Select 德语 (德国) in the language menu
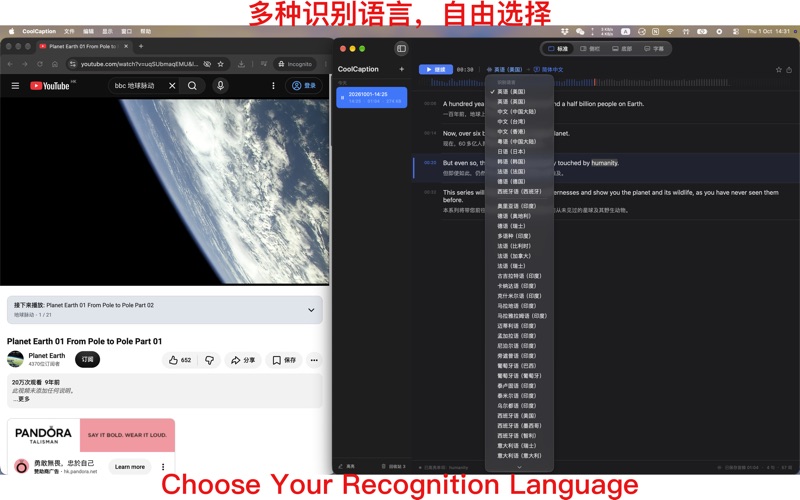The image size is (800, 500). tap(511, 181)
